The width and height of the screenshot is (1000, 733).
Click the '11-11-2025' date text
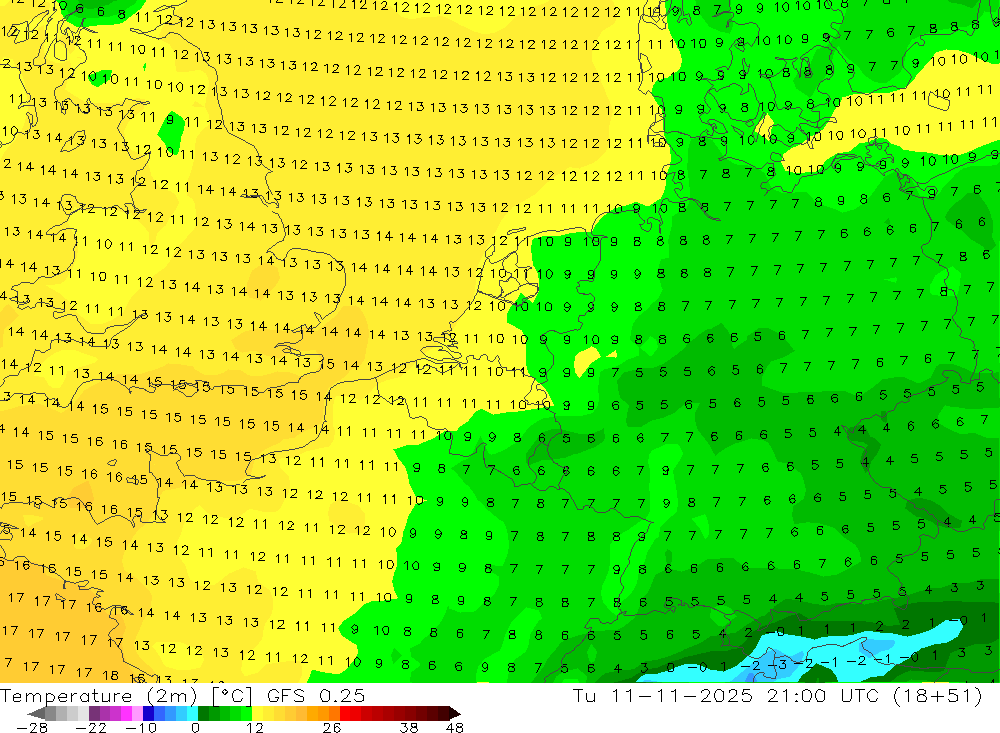click(682, 695)
